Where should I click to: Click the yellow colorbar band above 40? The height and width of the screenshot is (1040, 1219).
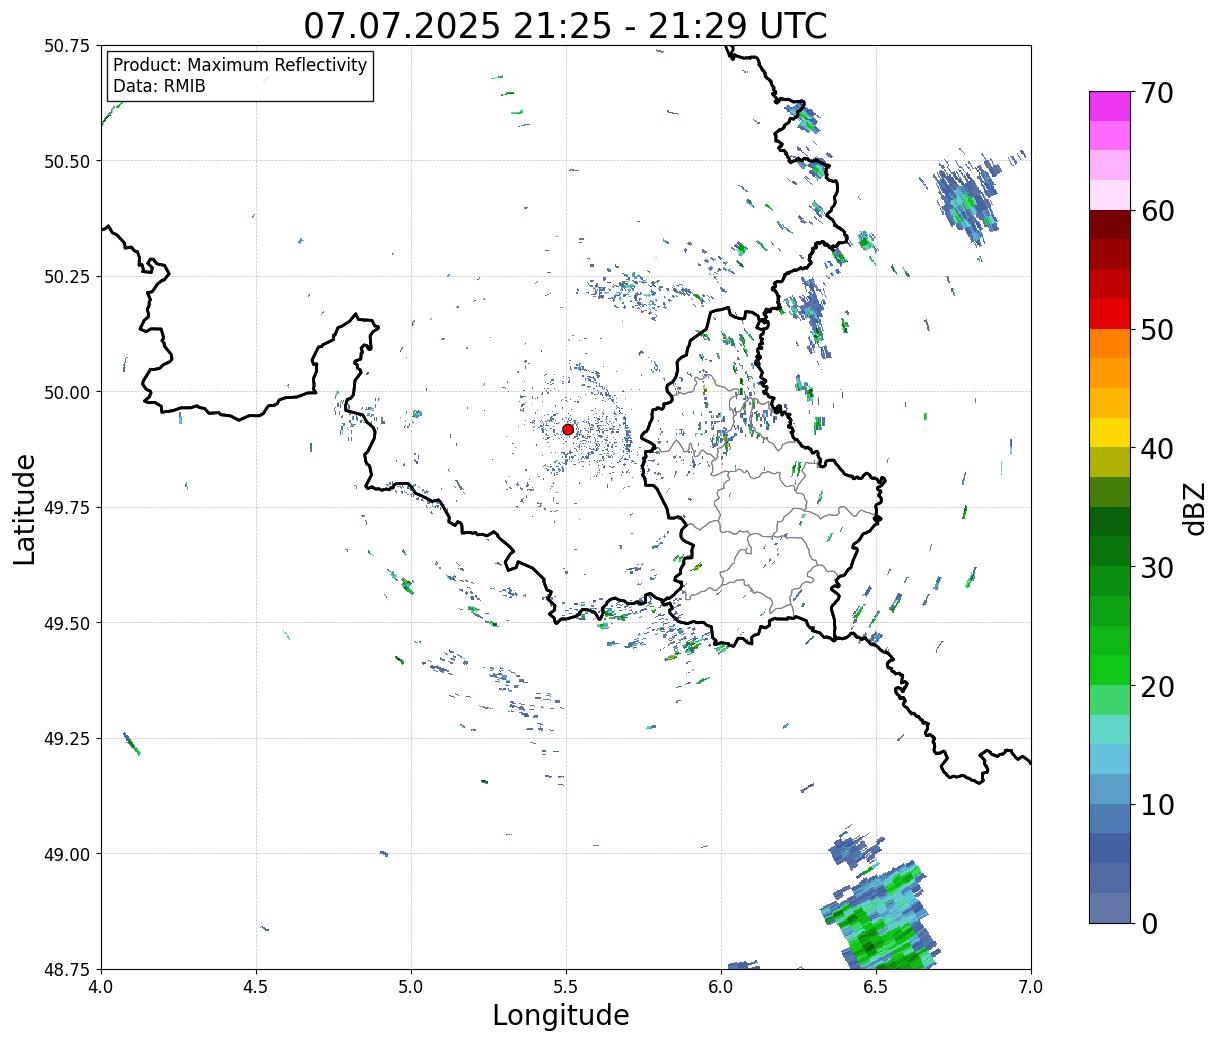pyautogui.click(x=1109, y=432)
